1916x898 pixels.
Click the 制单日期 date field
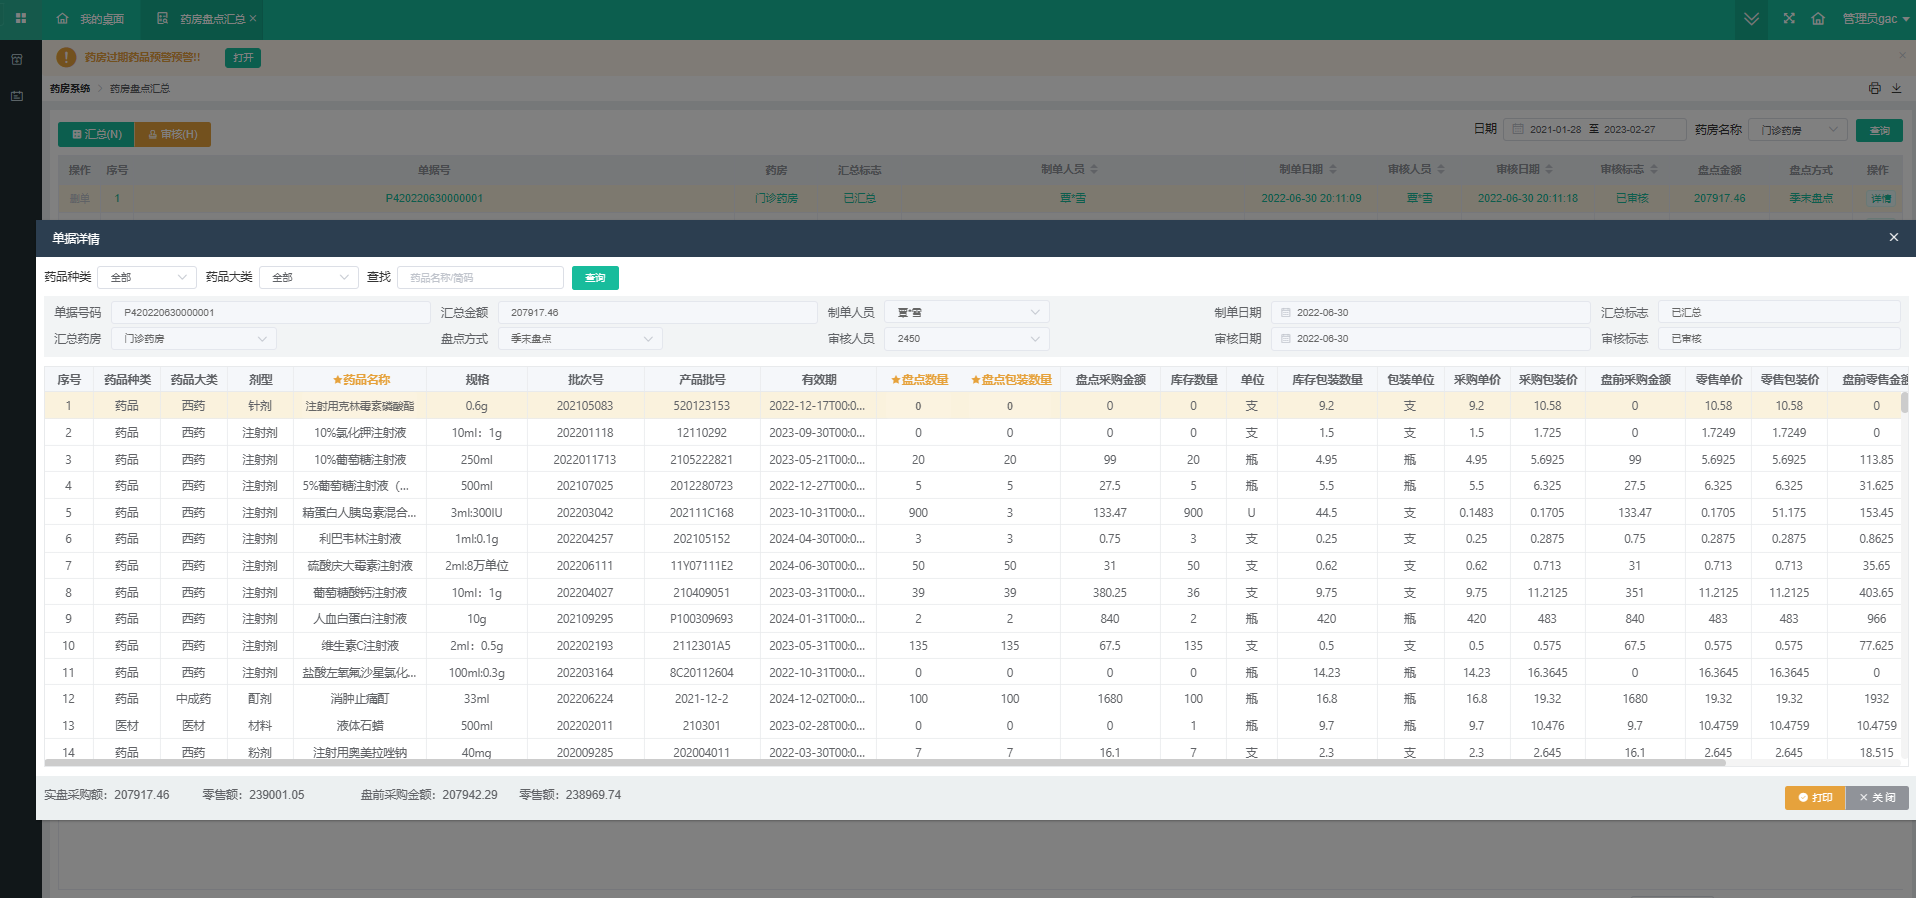[1431, 313]
